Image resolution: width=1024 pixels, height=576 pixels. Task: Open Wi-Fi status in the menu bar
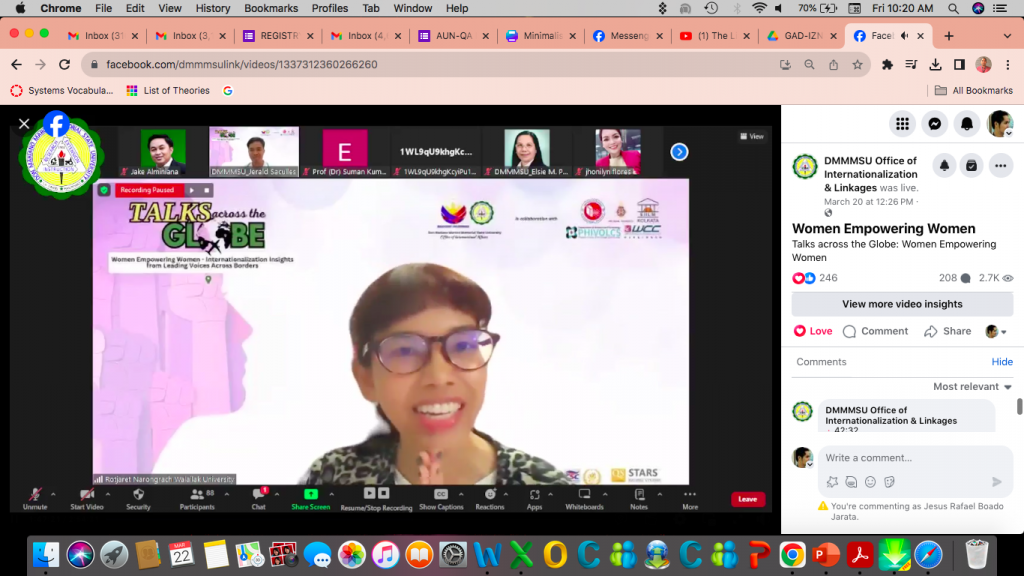(x=759, y=8)
